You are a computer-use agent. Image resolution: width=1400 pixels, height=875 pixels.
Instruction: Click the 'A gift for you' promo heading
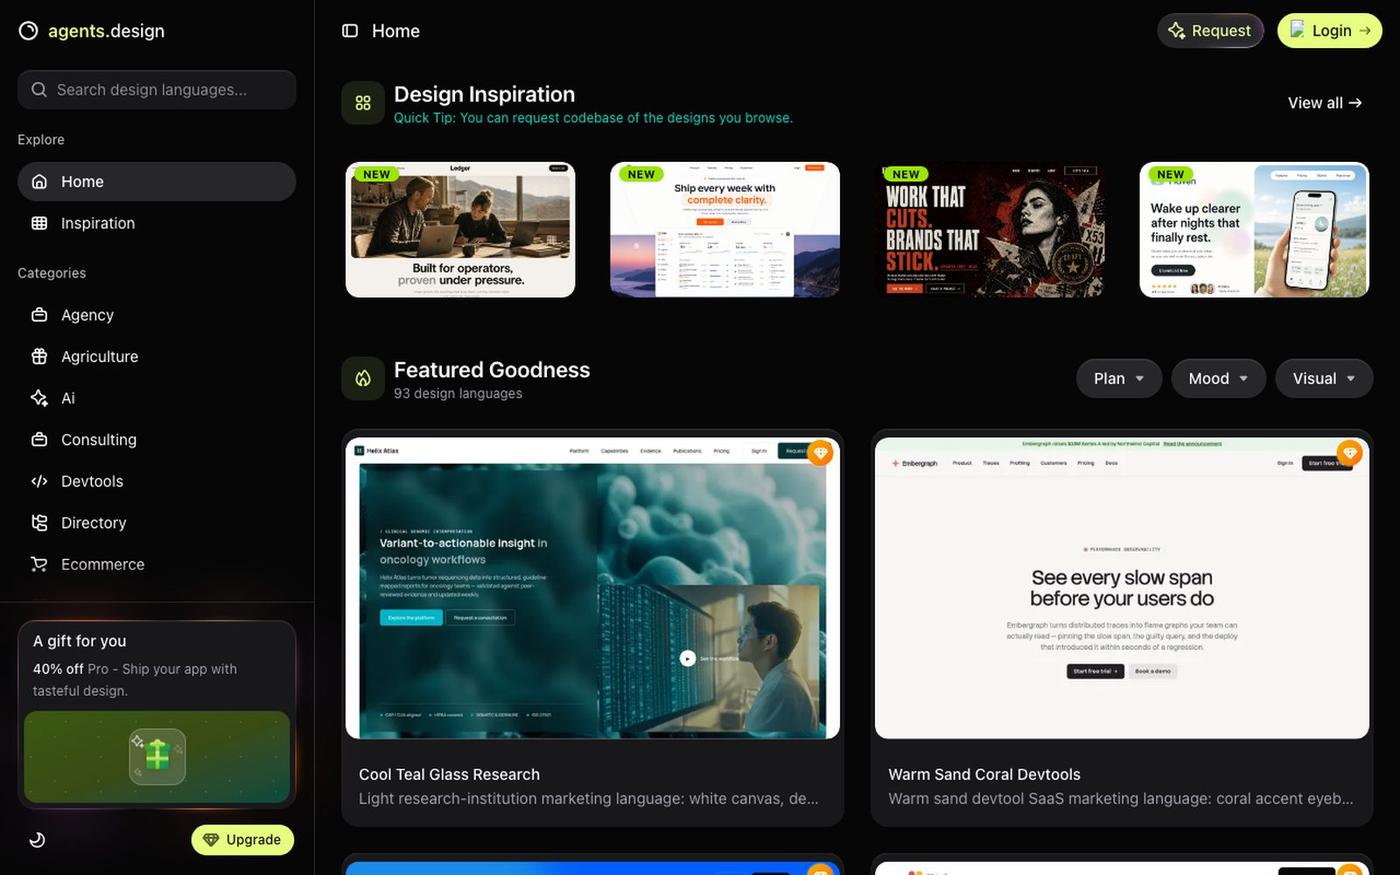pyautogui.click(x=79, y=641)
